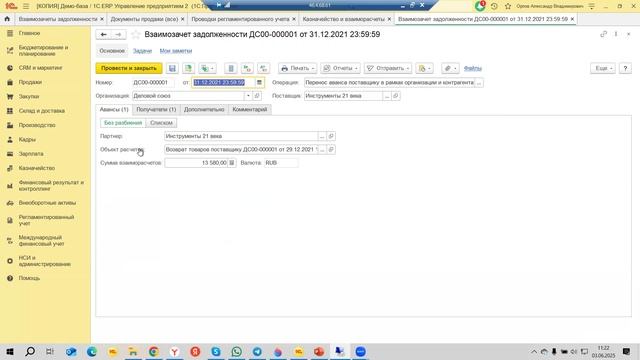The width and height of the screenshot is (640, 360).
Task: Open the Еще menu
Action: (x=603, y=68)
